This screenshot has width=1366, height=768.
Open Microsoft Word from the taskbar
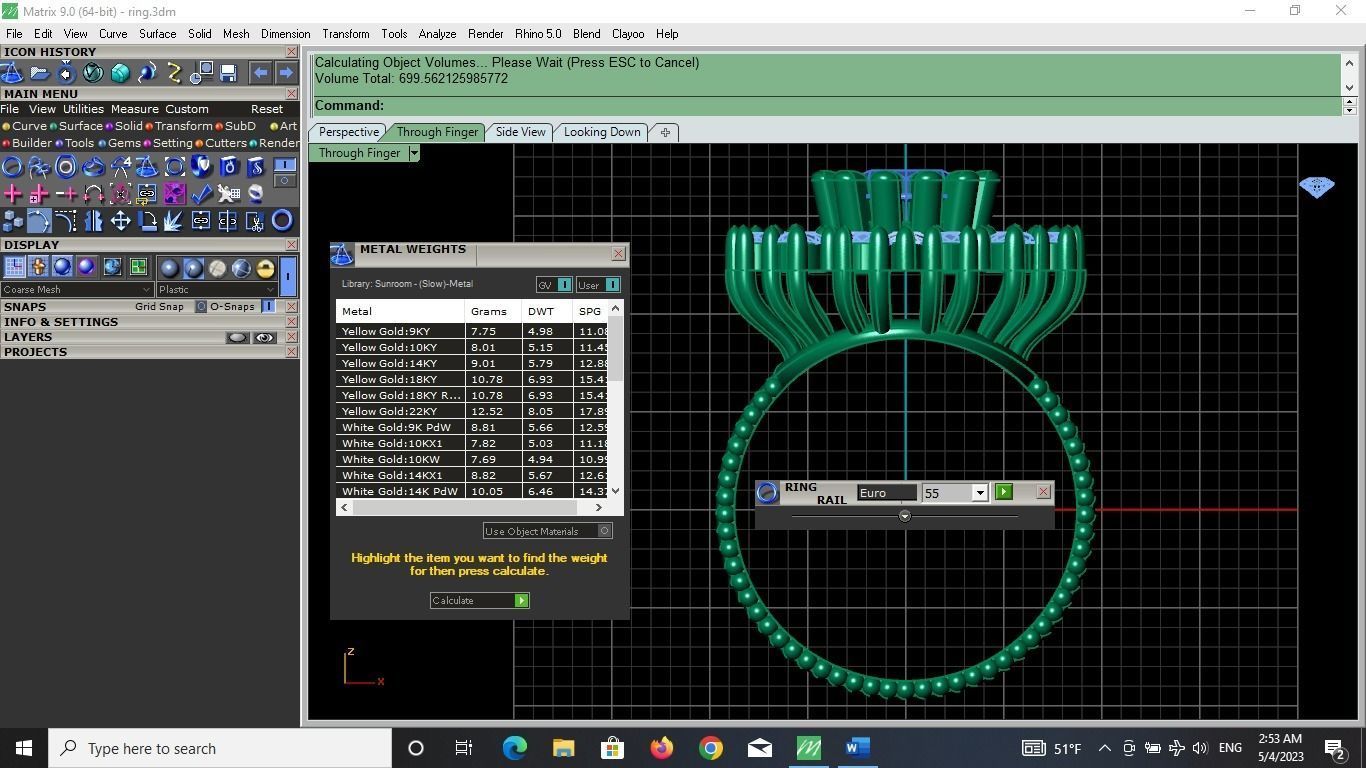[x=857, y=748]
